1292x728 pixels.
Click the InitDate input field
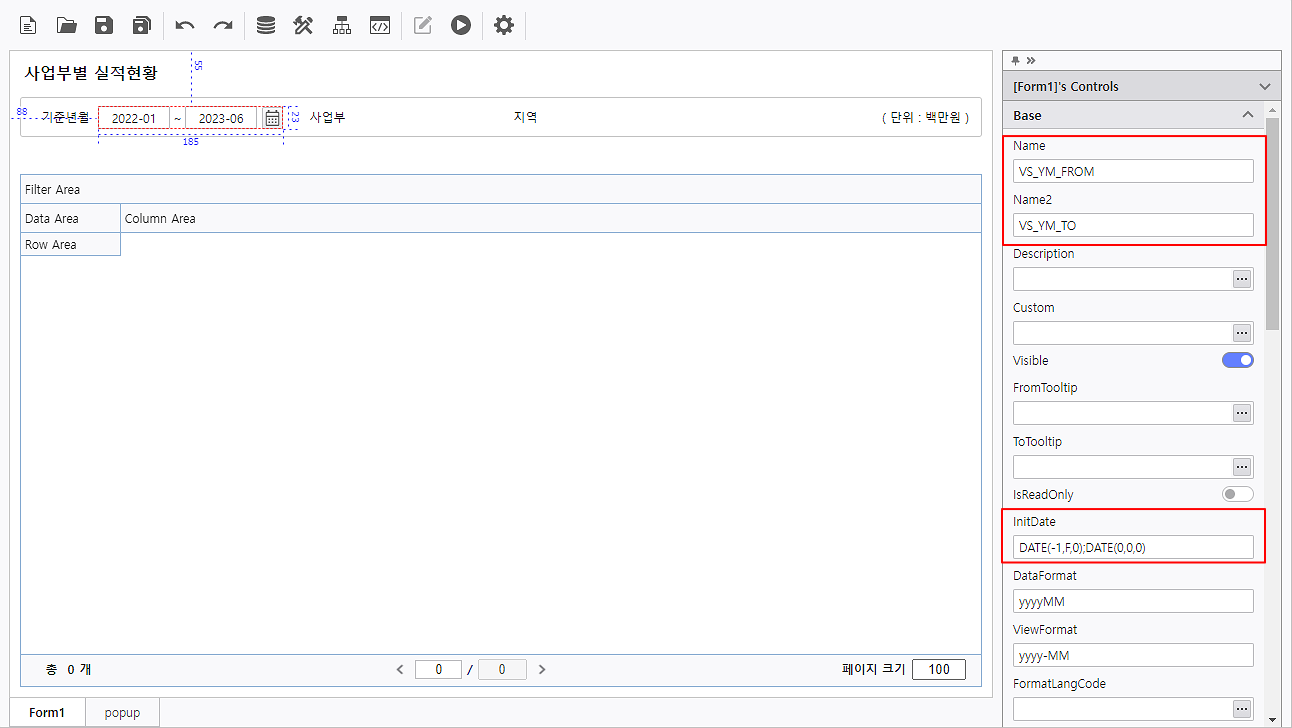click(x=1132, y=547)
